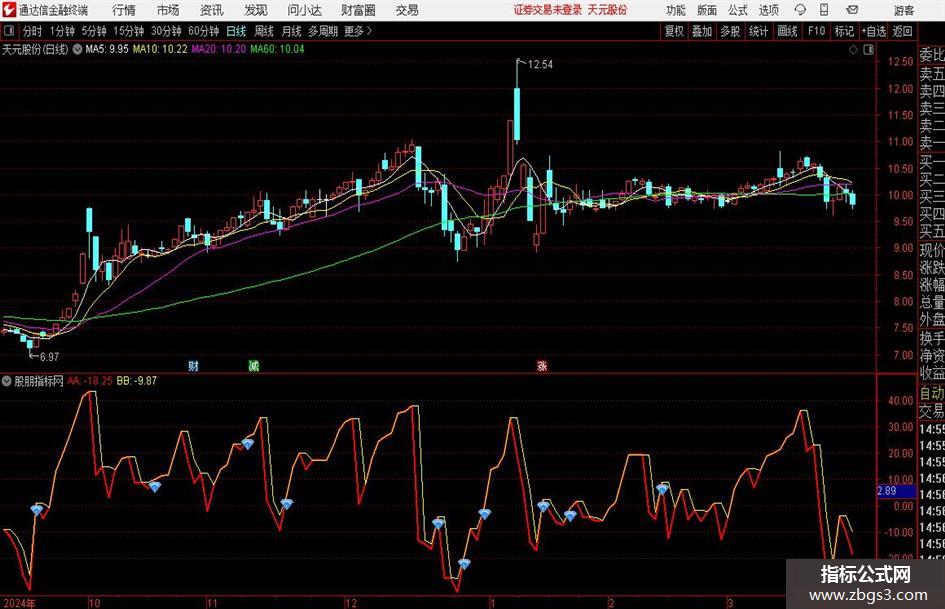Switch to 30分钟 period tab
945x609 pixels.
tap(166, 31)
